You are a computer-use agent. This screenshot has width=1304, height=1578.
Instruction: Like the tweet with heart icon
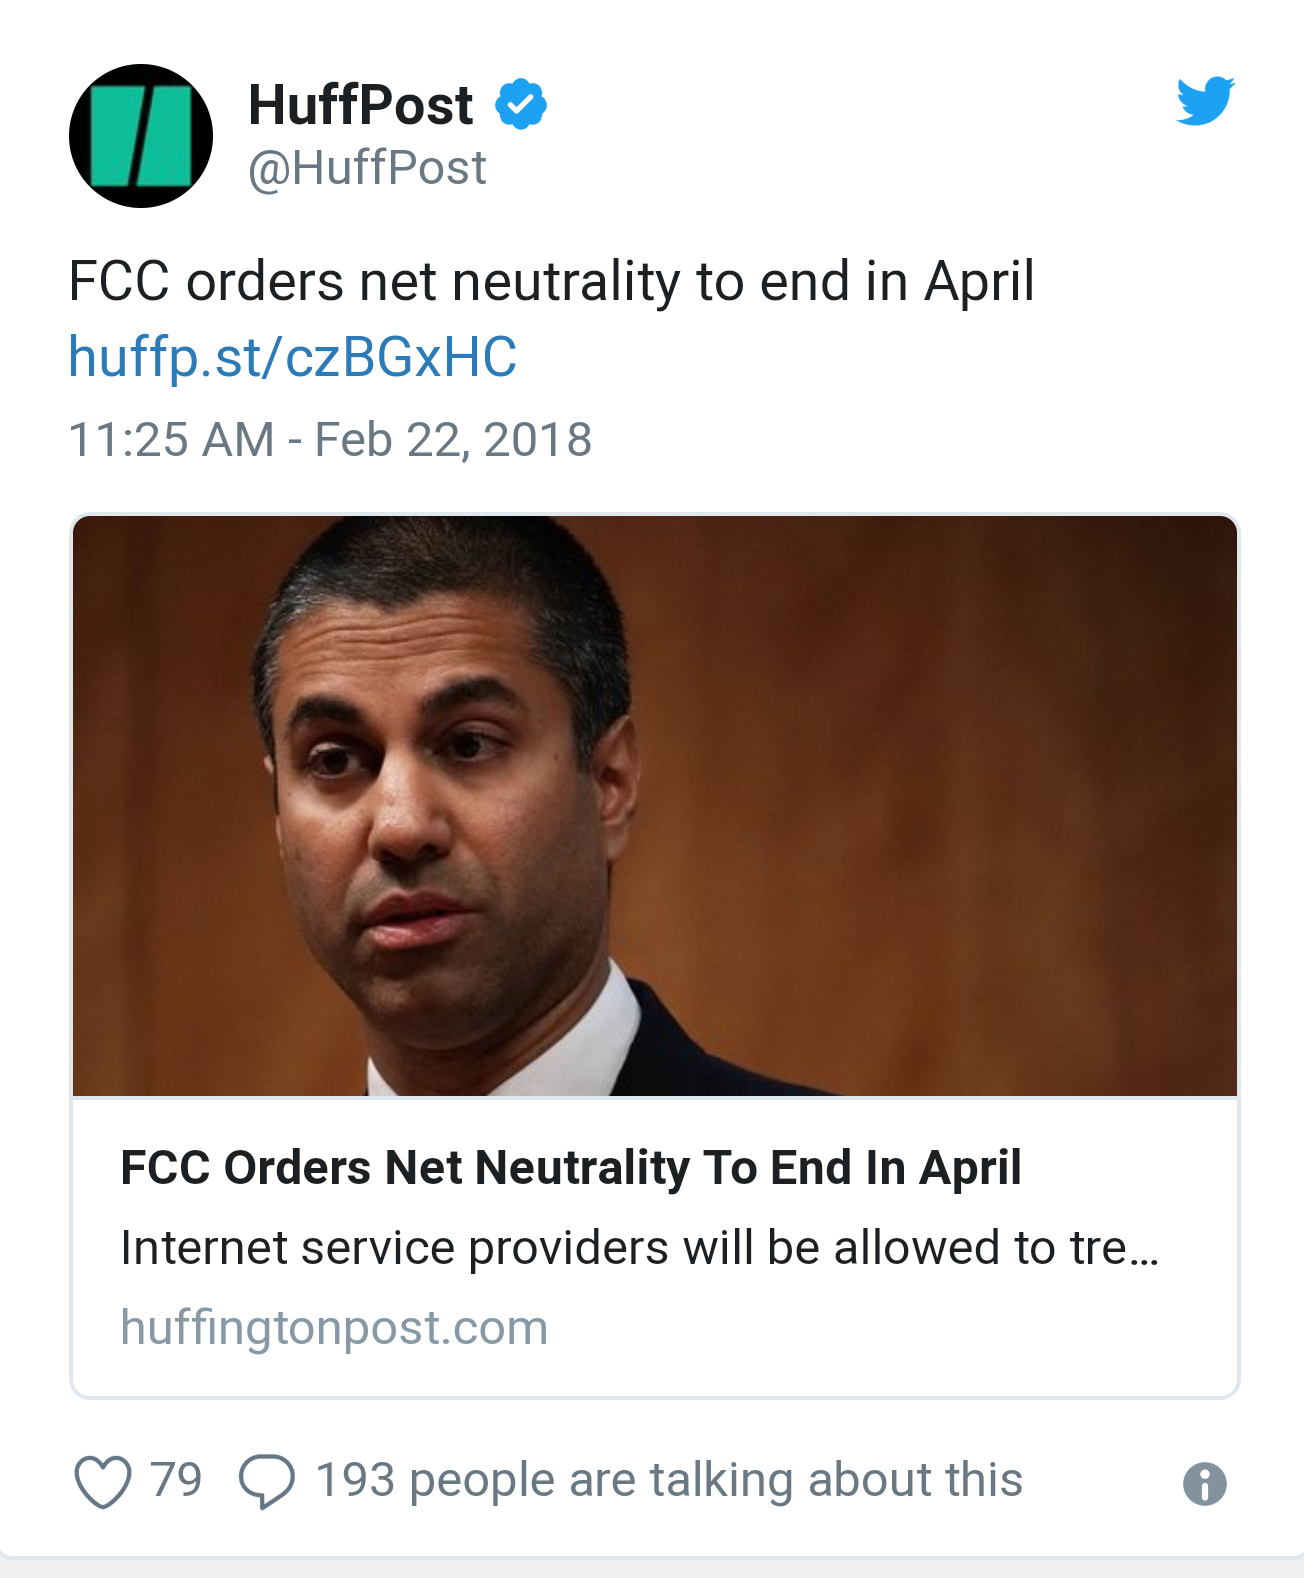coord(103,1481)
